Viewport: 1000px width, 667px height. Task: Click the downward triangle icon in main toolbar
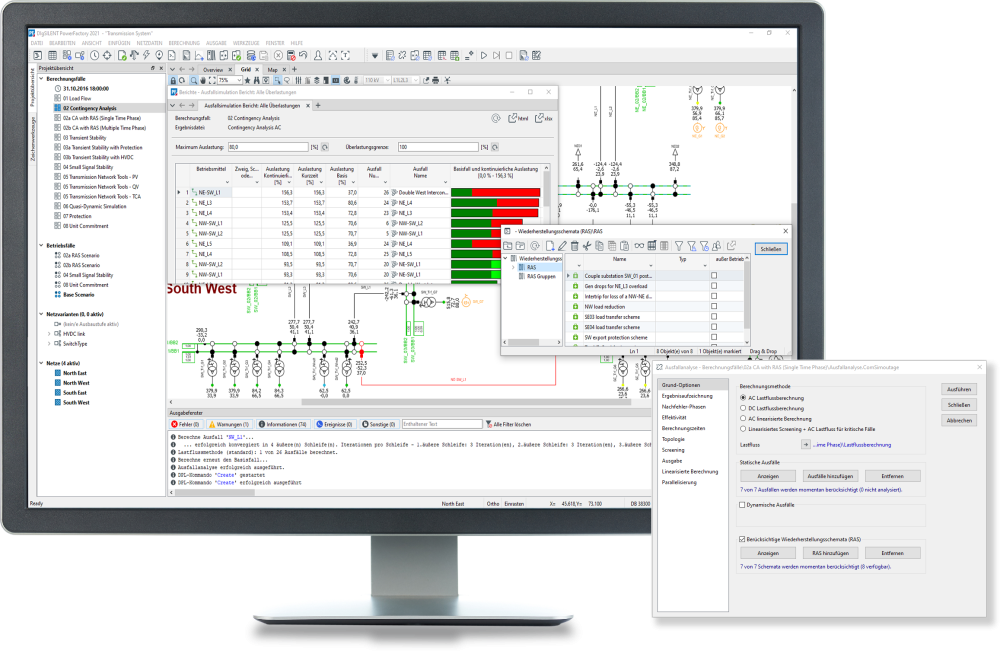(x=375, y=55)
